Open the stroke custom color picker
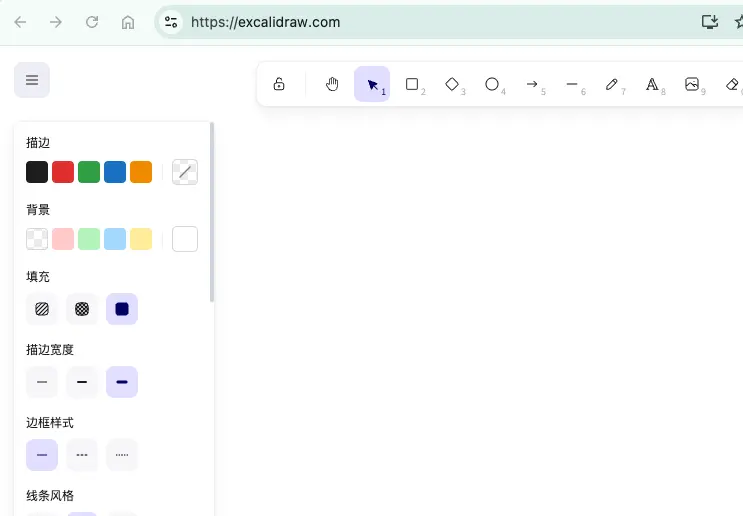743x516 pixels. tap(185, 172)
